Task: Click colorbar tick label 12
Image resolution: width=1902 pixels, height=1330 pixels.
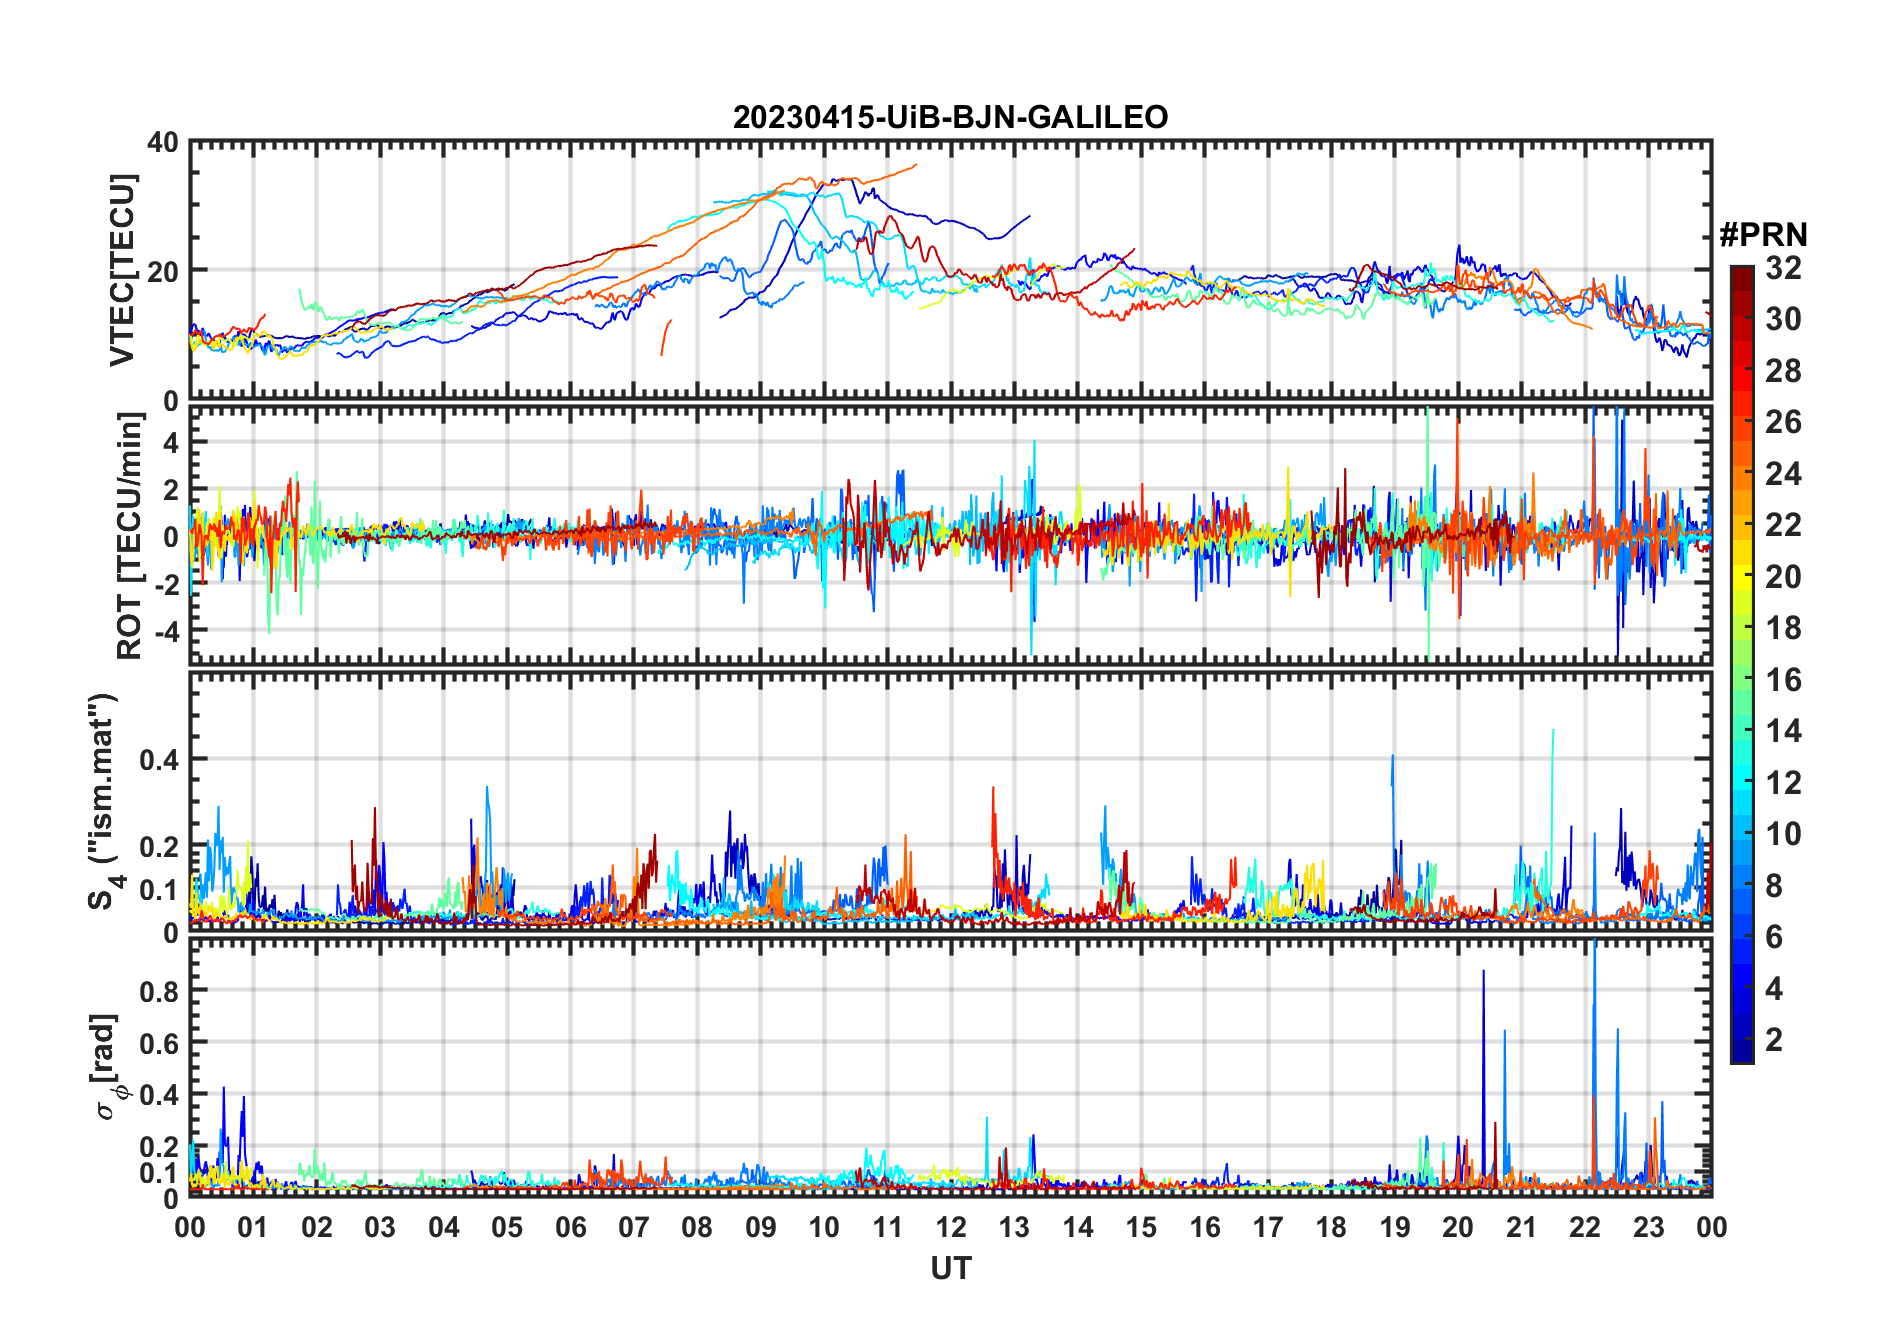Action: (1783, 783)
